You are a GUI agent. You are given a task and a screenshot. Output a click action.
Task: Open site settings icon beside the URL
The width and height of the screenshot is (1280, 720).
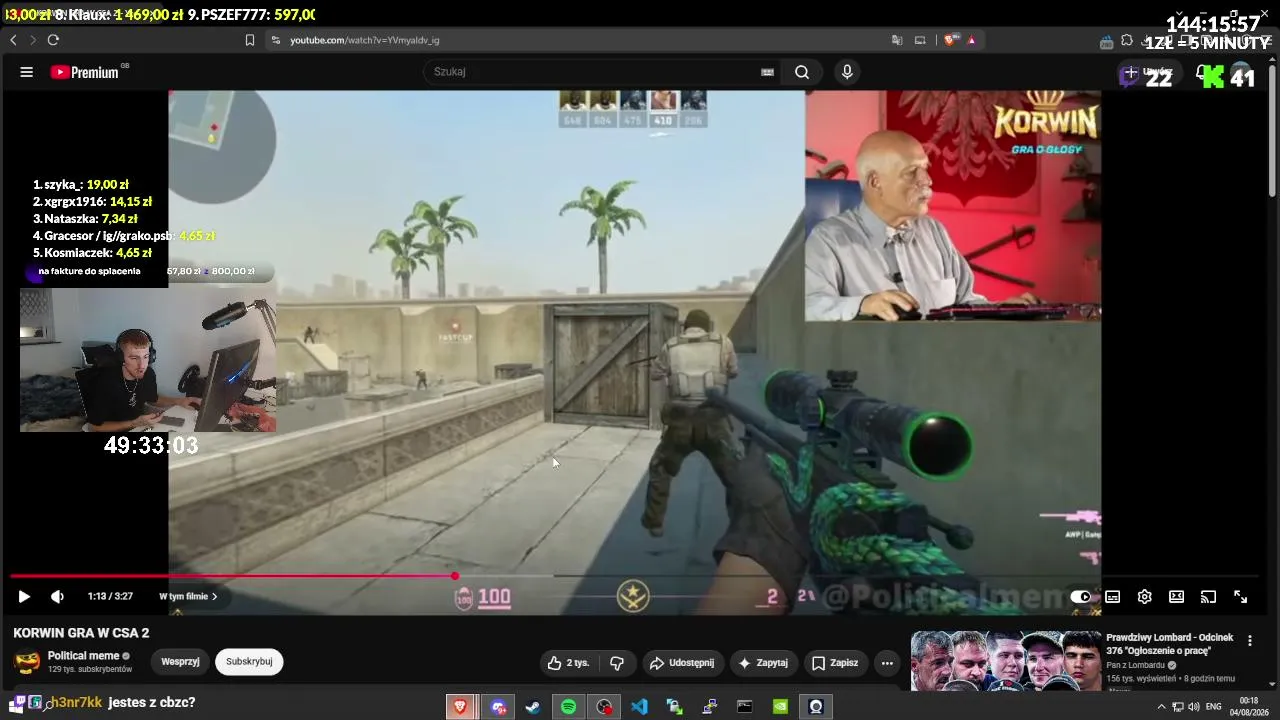(x=275, y=40)
